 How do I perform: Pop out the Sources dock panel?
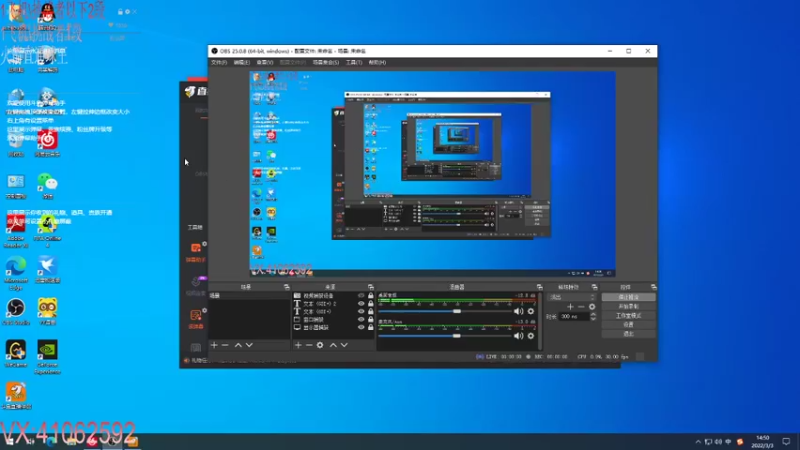click(371, 287)
